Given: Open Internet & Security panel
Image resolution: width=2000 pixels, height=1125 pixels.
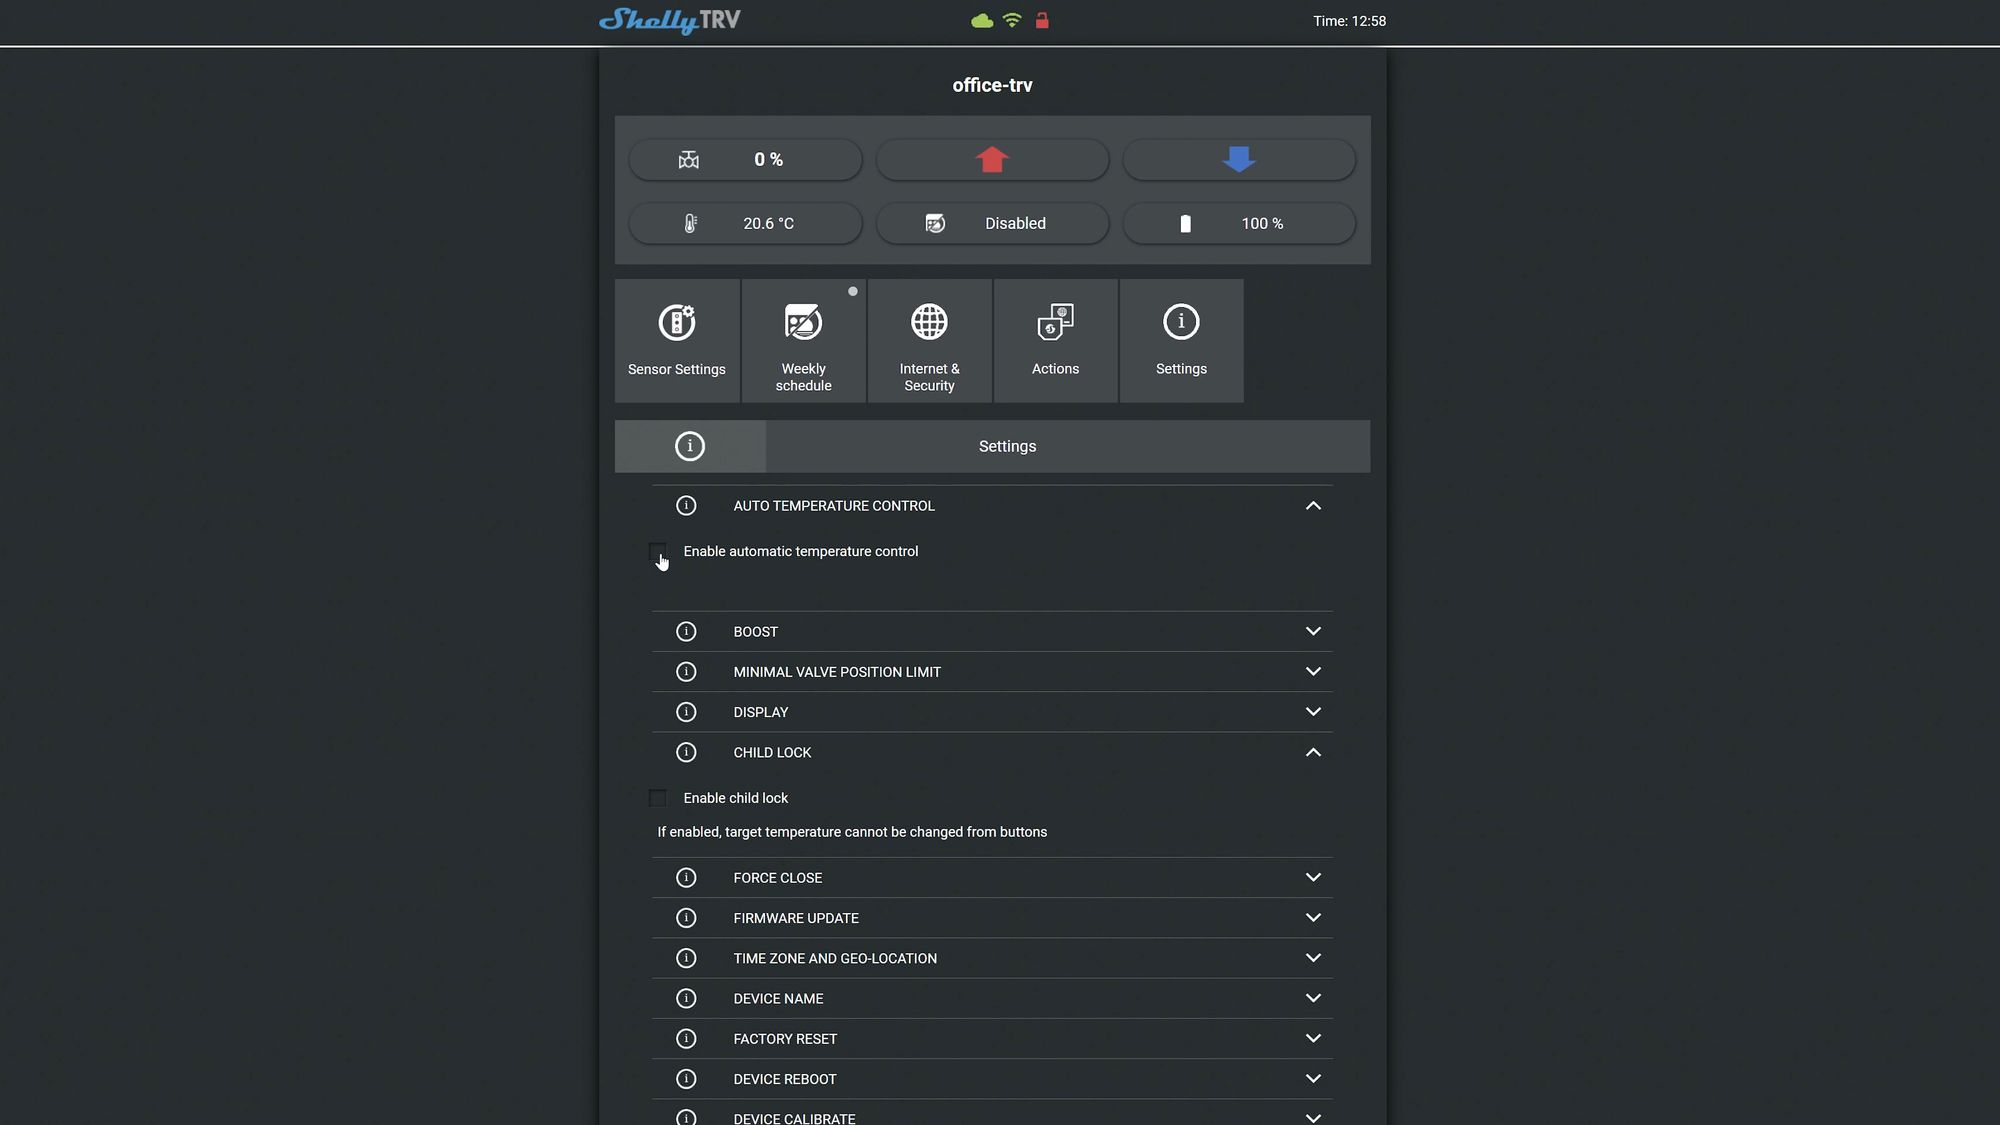Looking at the screenshot, I should pos(930,341).
